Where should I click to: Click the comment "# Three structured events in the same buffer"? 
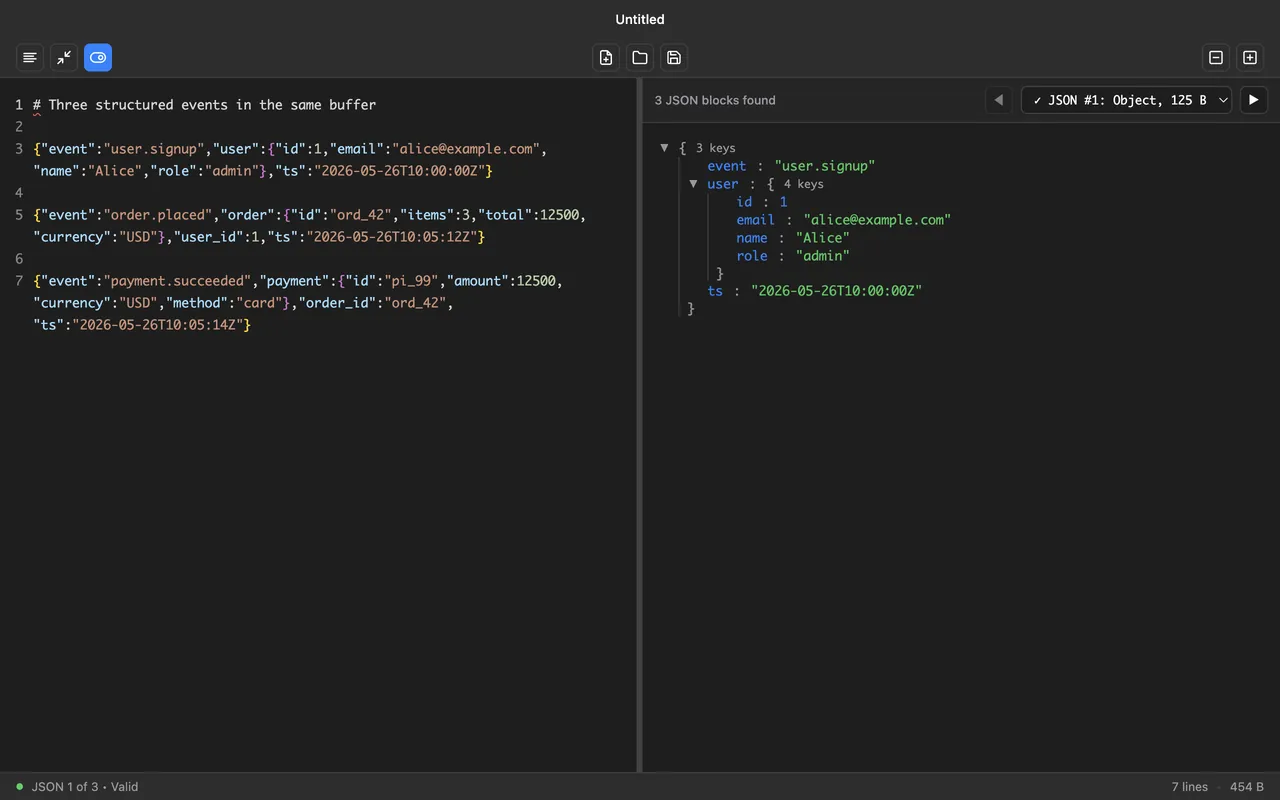coord(205,105)
